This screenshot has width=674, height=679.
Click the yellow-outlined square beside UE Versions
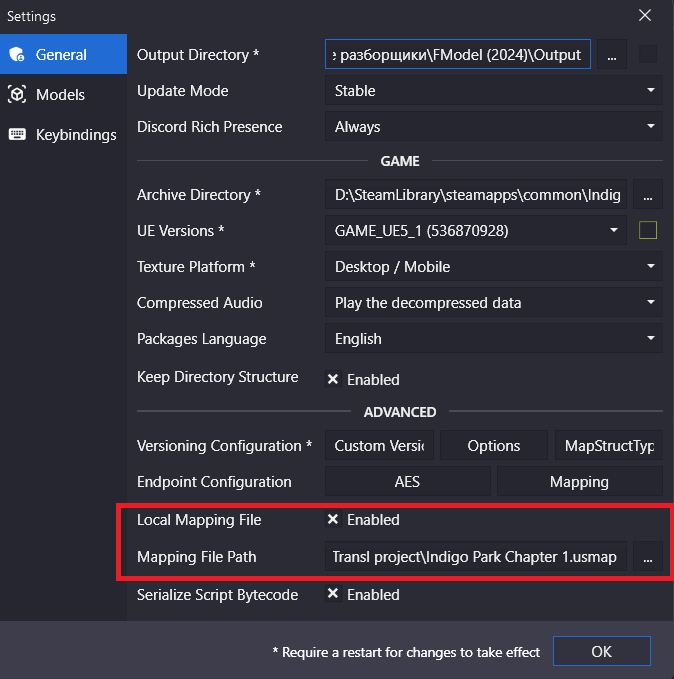648,231
